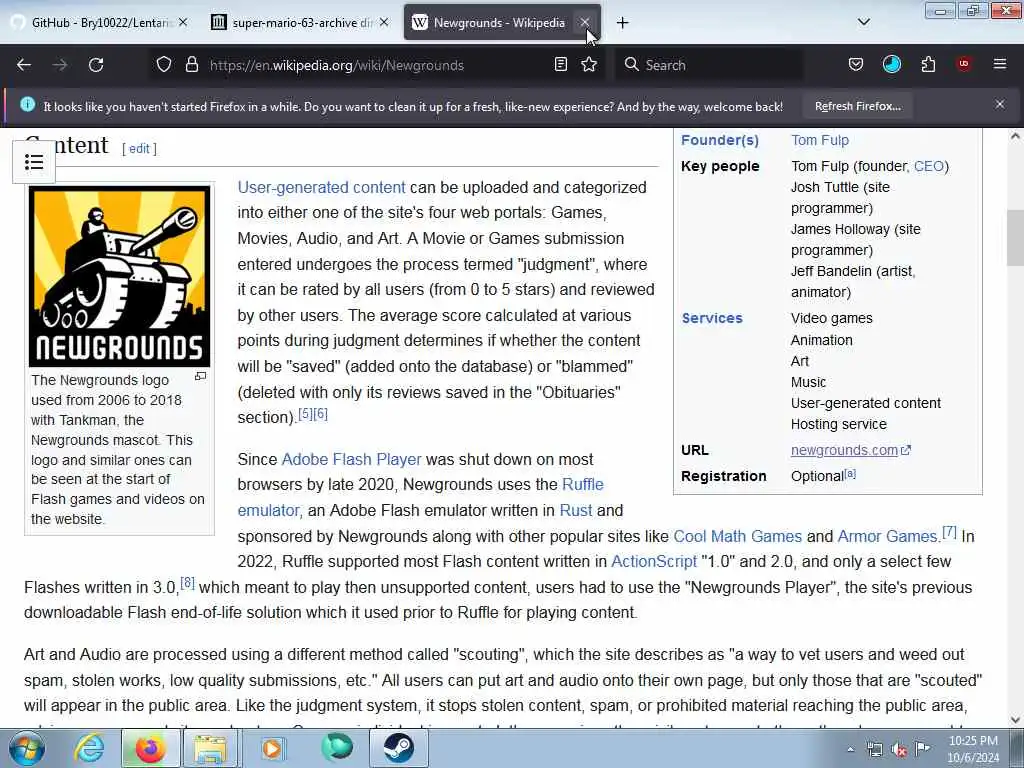This screenshot has height=768, width=1024.
Task: List all tabs with the chevron
Action: tap(863, 22)
